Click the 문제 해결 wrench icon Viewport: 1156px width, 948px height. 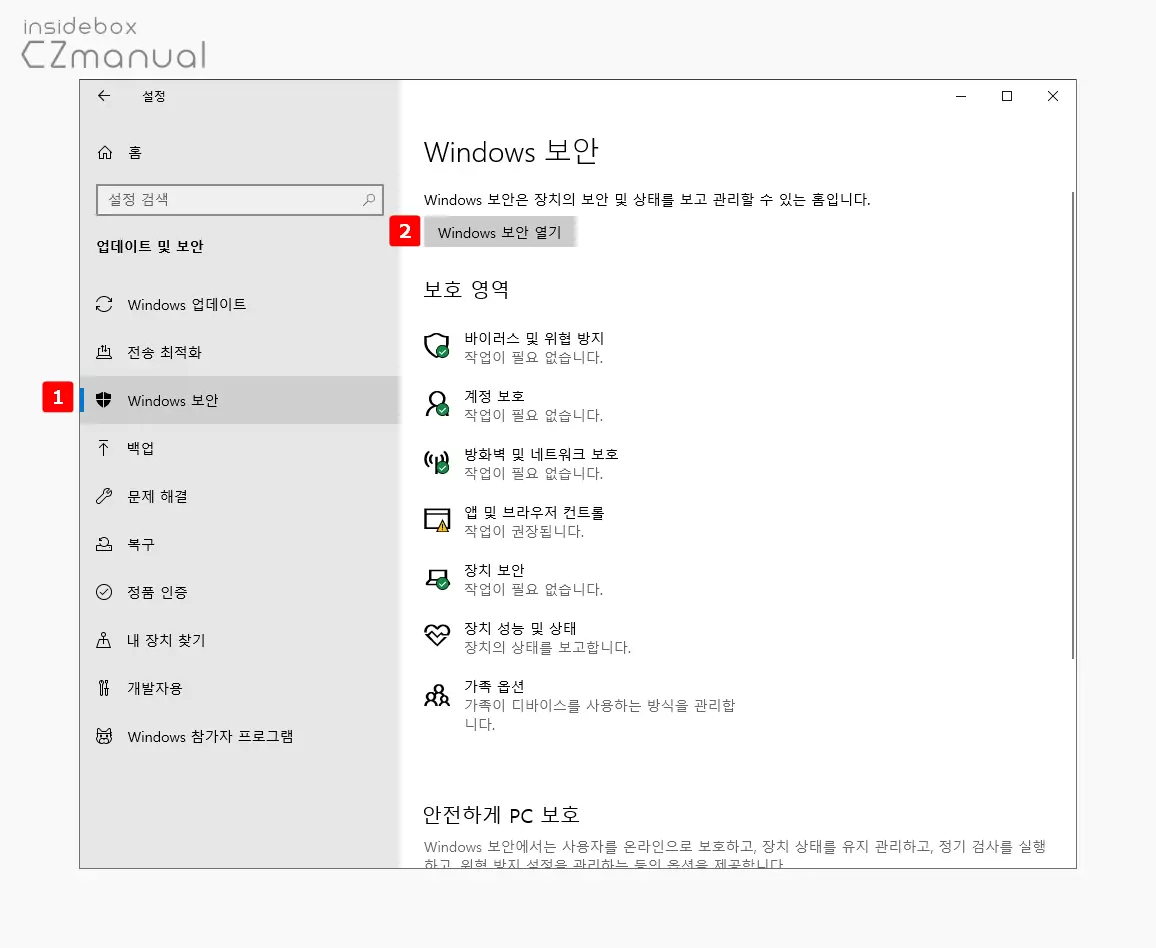tap(104, 496)
